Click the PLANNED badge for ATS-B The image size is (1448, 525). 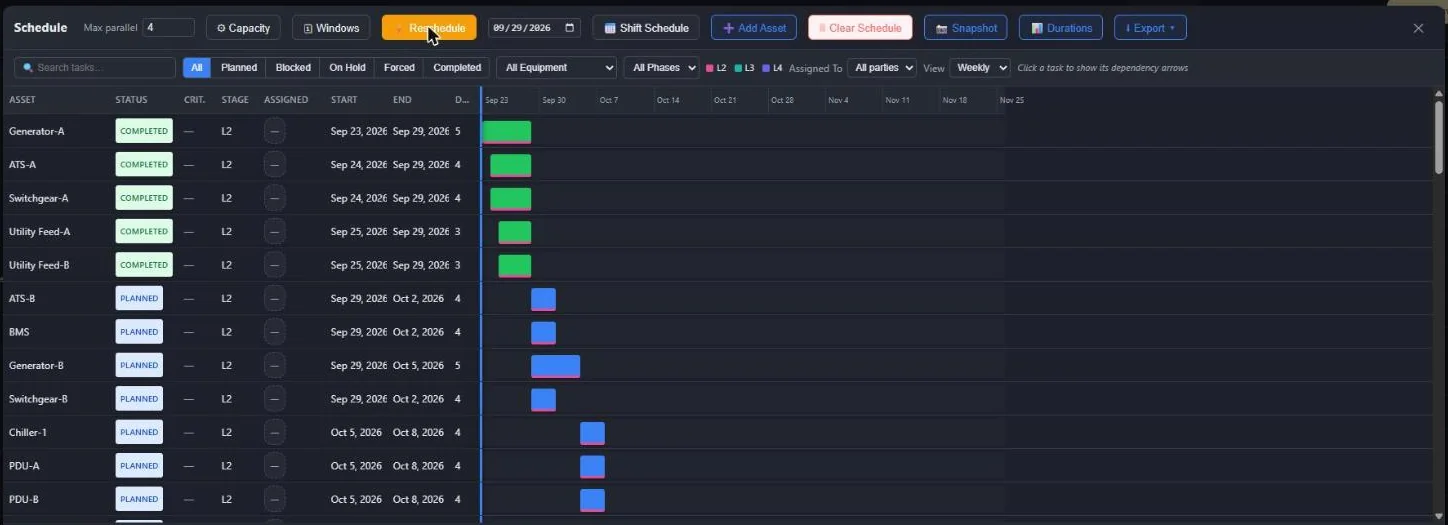click(x=139, y=298)
